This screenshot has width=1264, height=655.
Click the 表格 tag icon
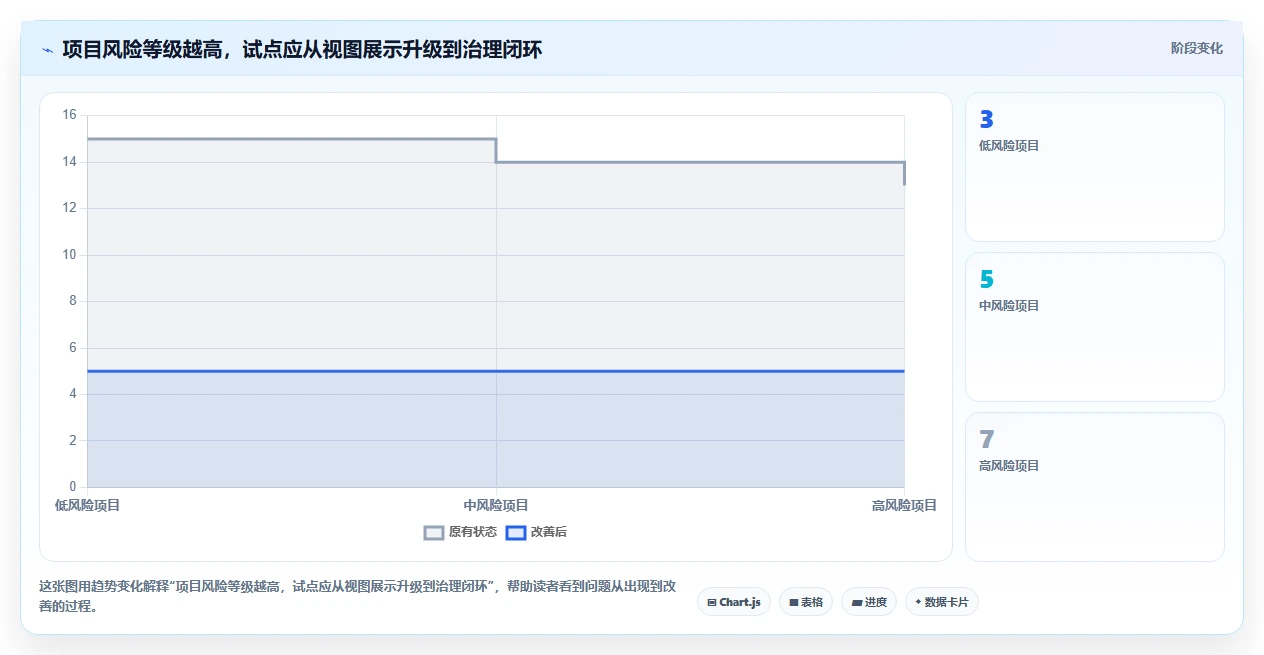(794, 602)
